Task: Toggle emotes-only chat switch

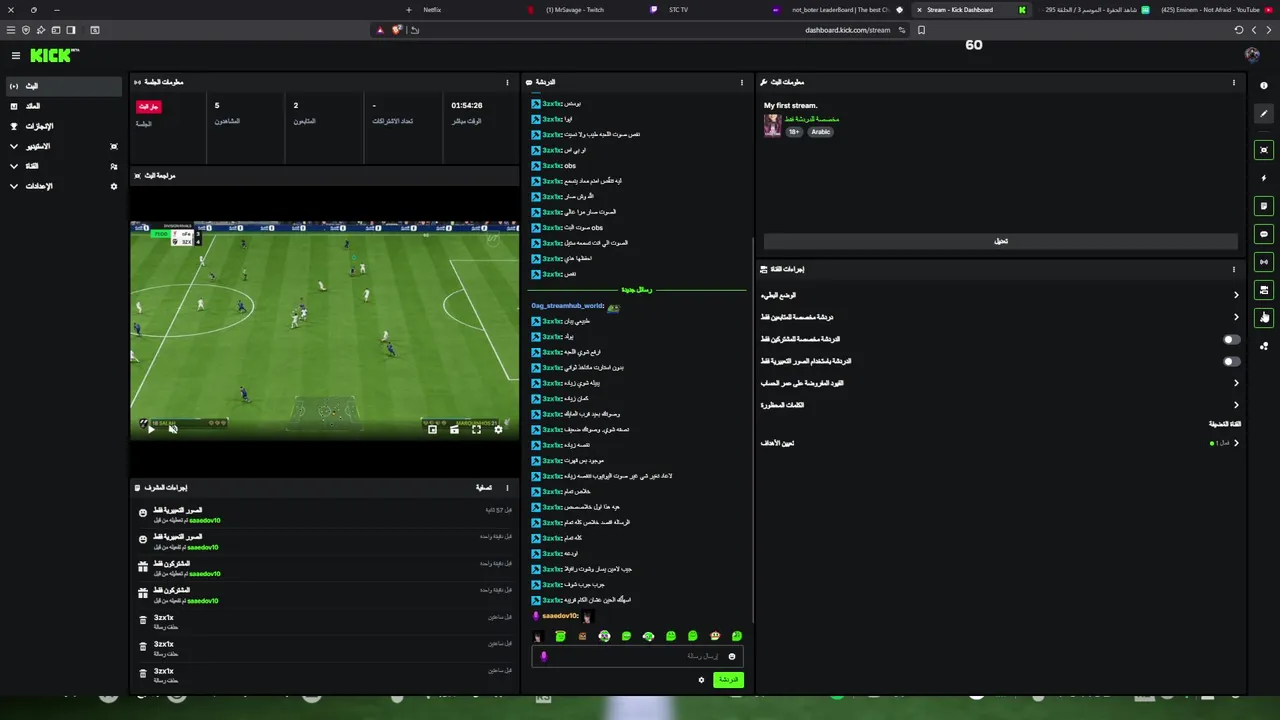Action: [x=1232, y=361]
